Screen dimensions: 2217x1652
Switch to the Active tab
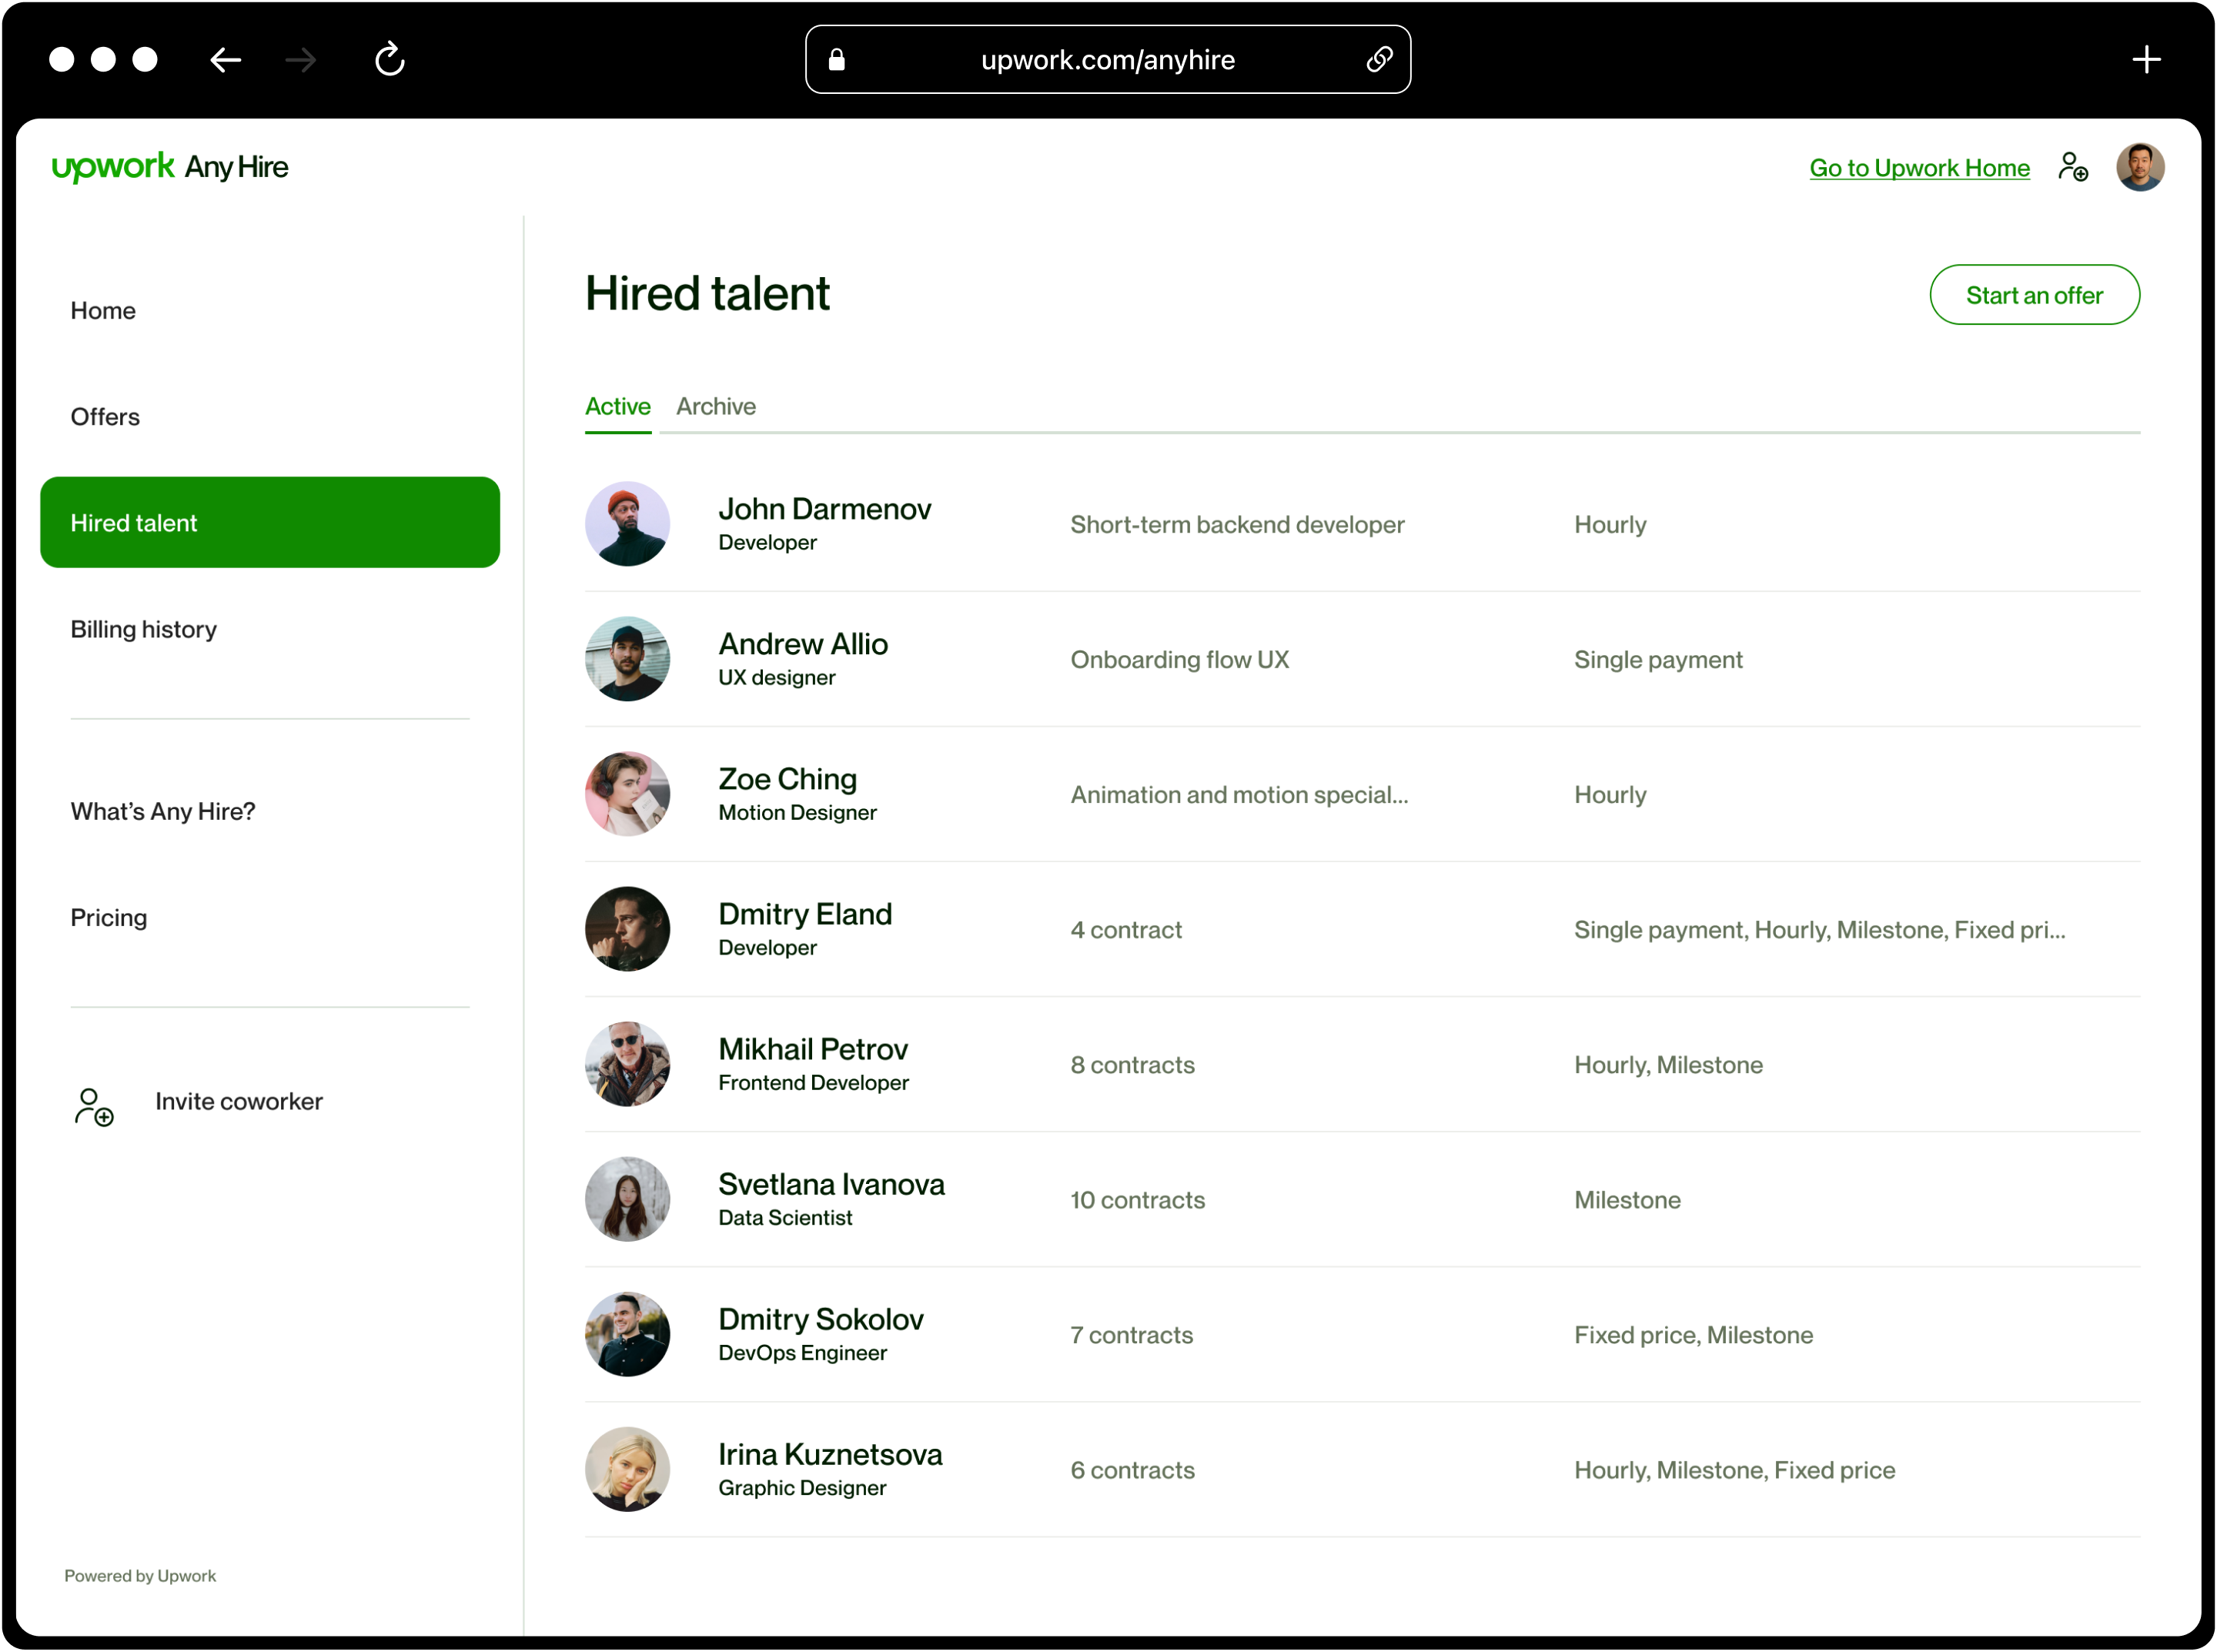click(618, 407)
